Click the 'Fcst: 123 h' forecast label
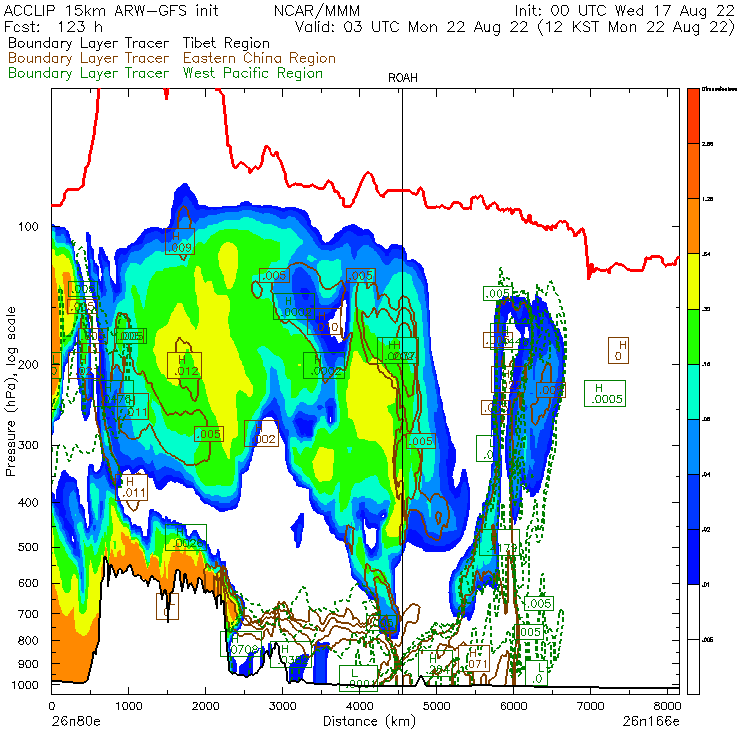Viewport: 740px width, 740px height. (52, 26)
